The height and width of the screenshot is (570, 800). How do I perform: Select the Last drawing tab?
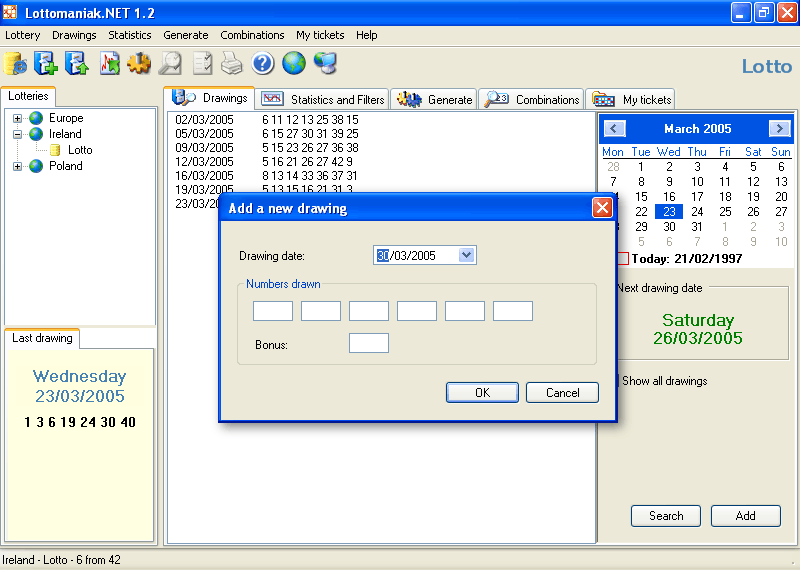coord(42,338)
